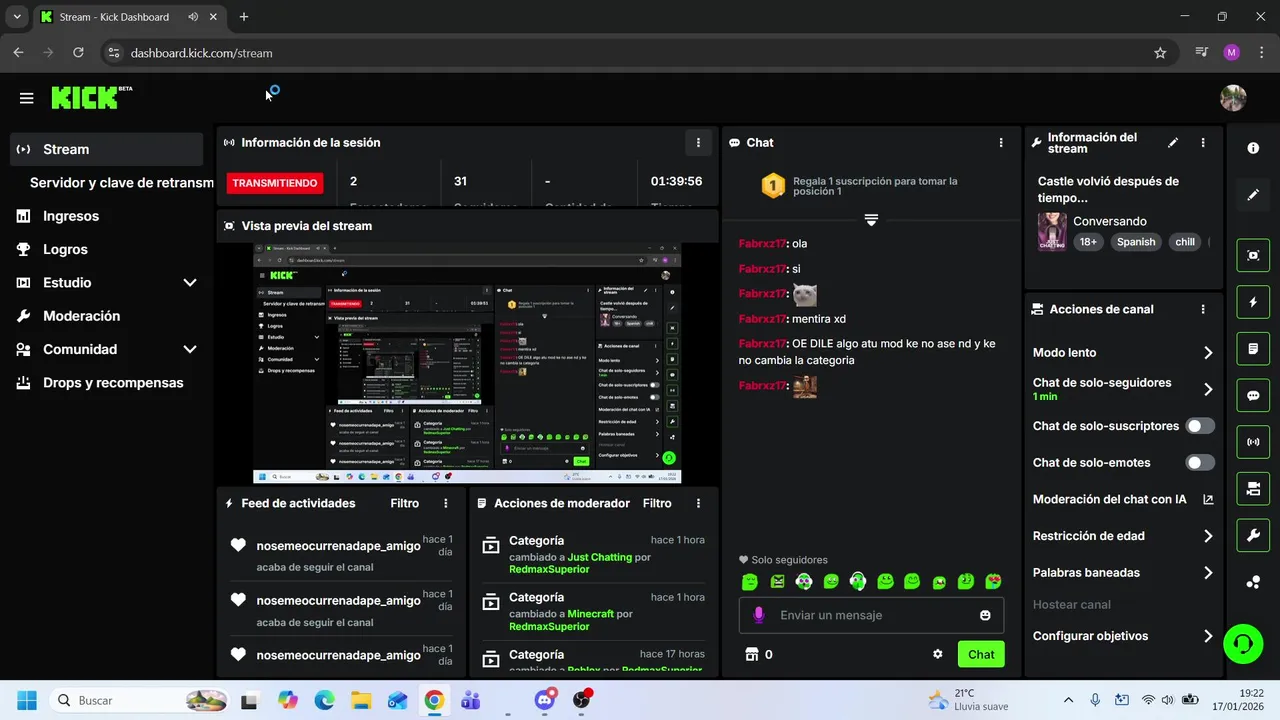Image resolution: width=1280 pixels, height=720 pixels.
Task: Open Información del stream three-dot menu
Action: [x=1203, y=143]
